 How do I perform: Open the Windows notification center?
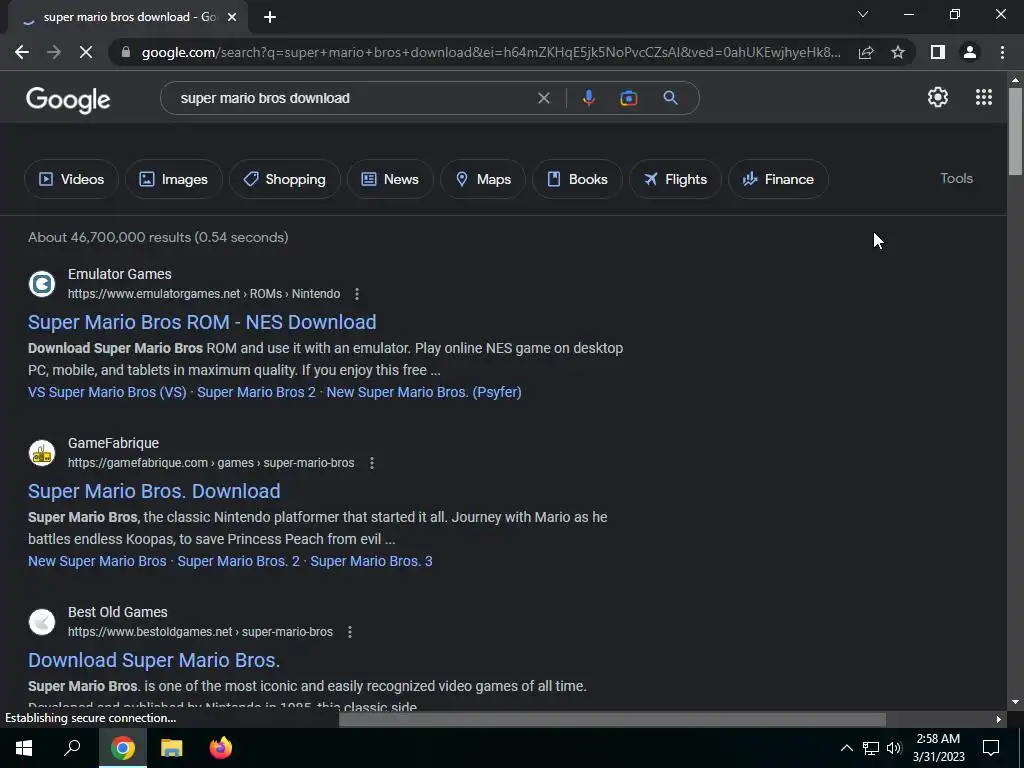pos(991,748)
